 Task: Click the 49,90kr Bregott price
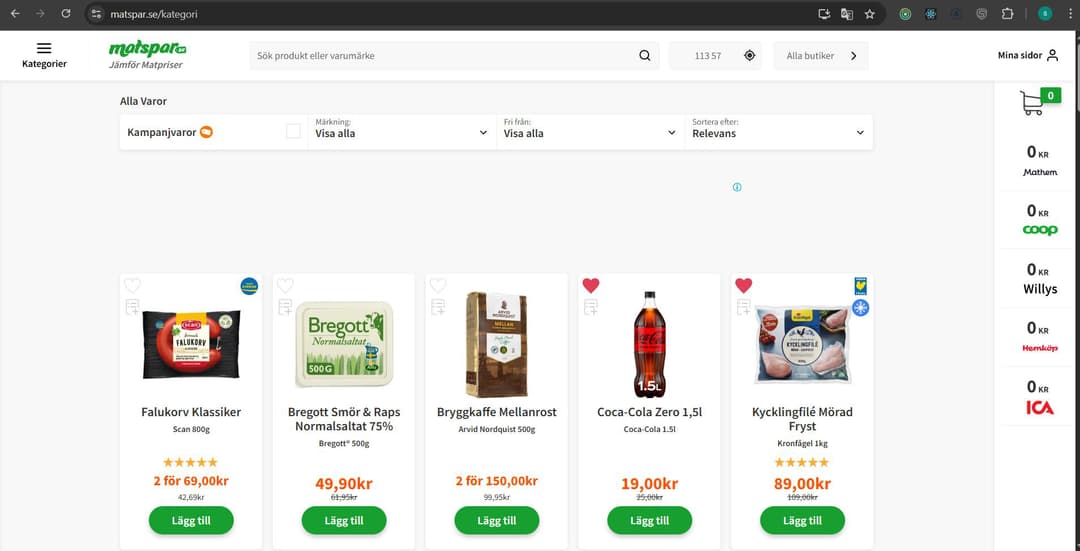click(x=344, y=484)
